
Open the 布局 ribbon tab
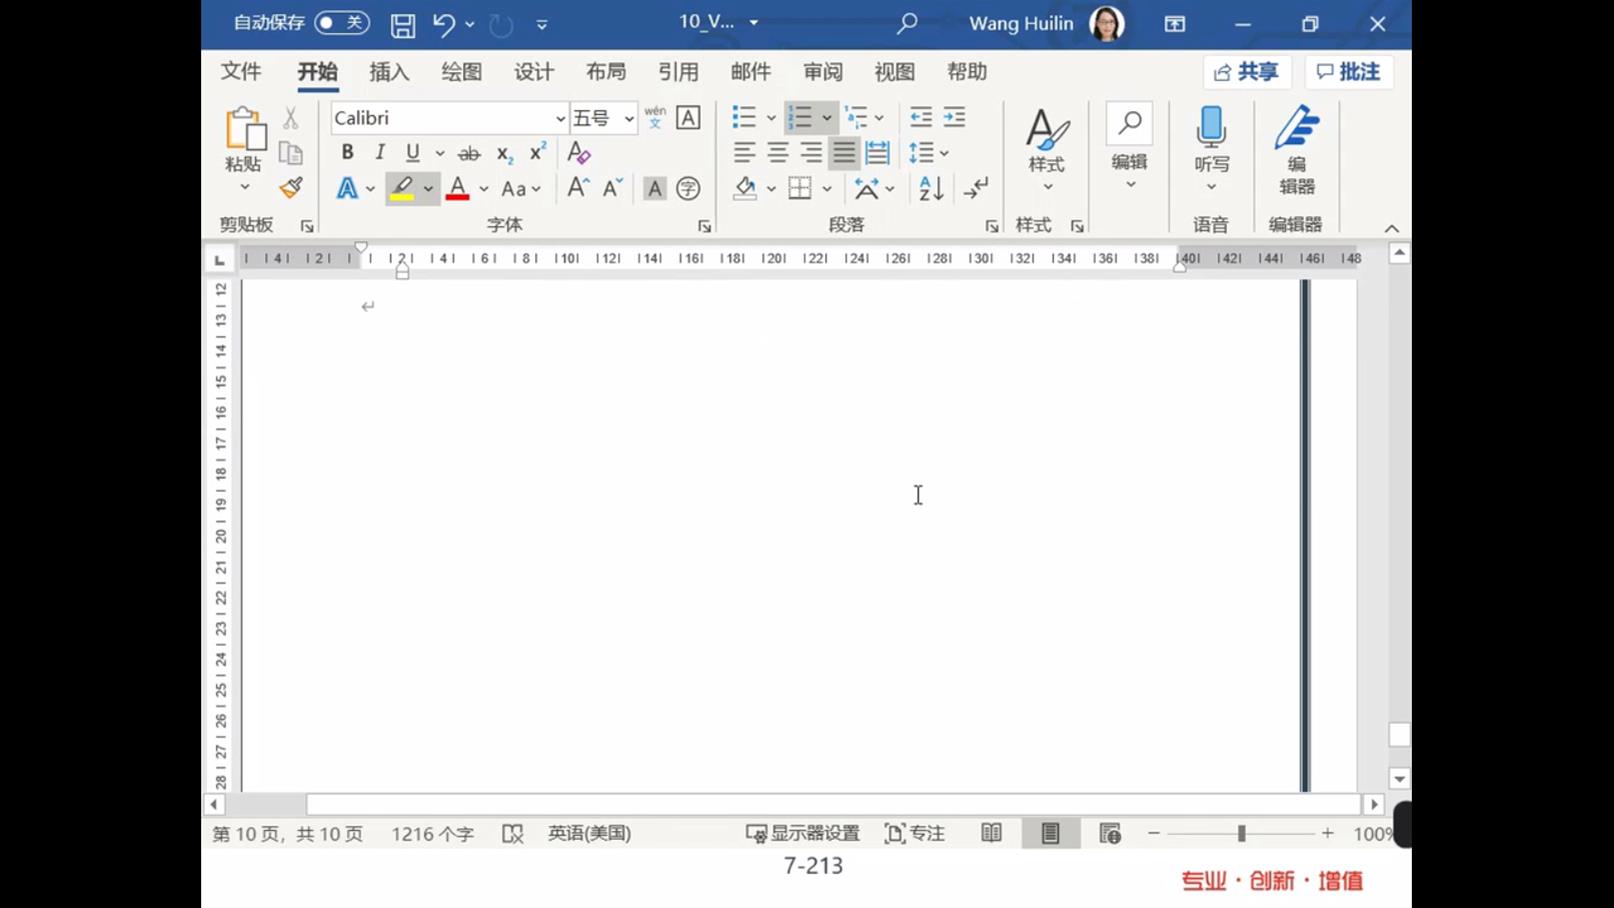point(605,72)
